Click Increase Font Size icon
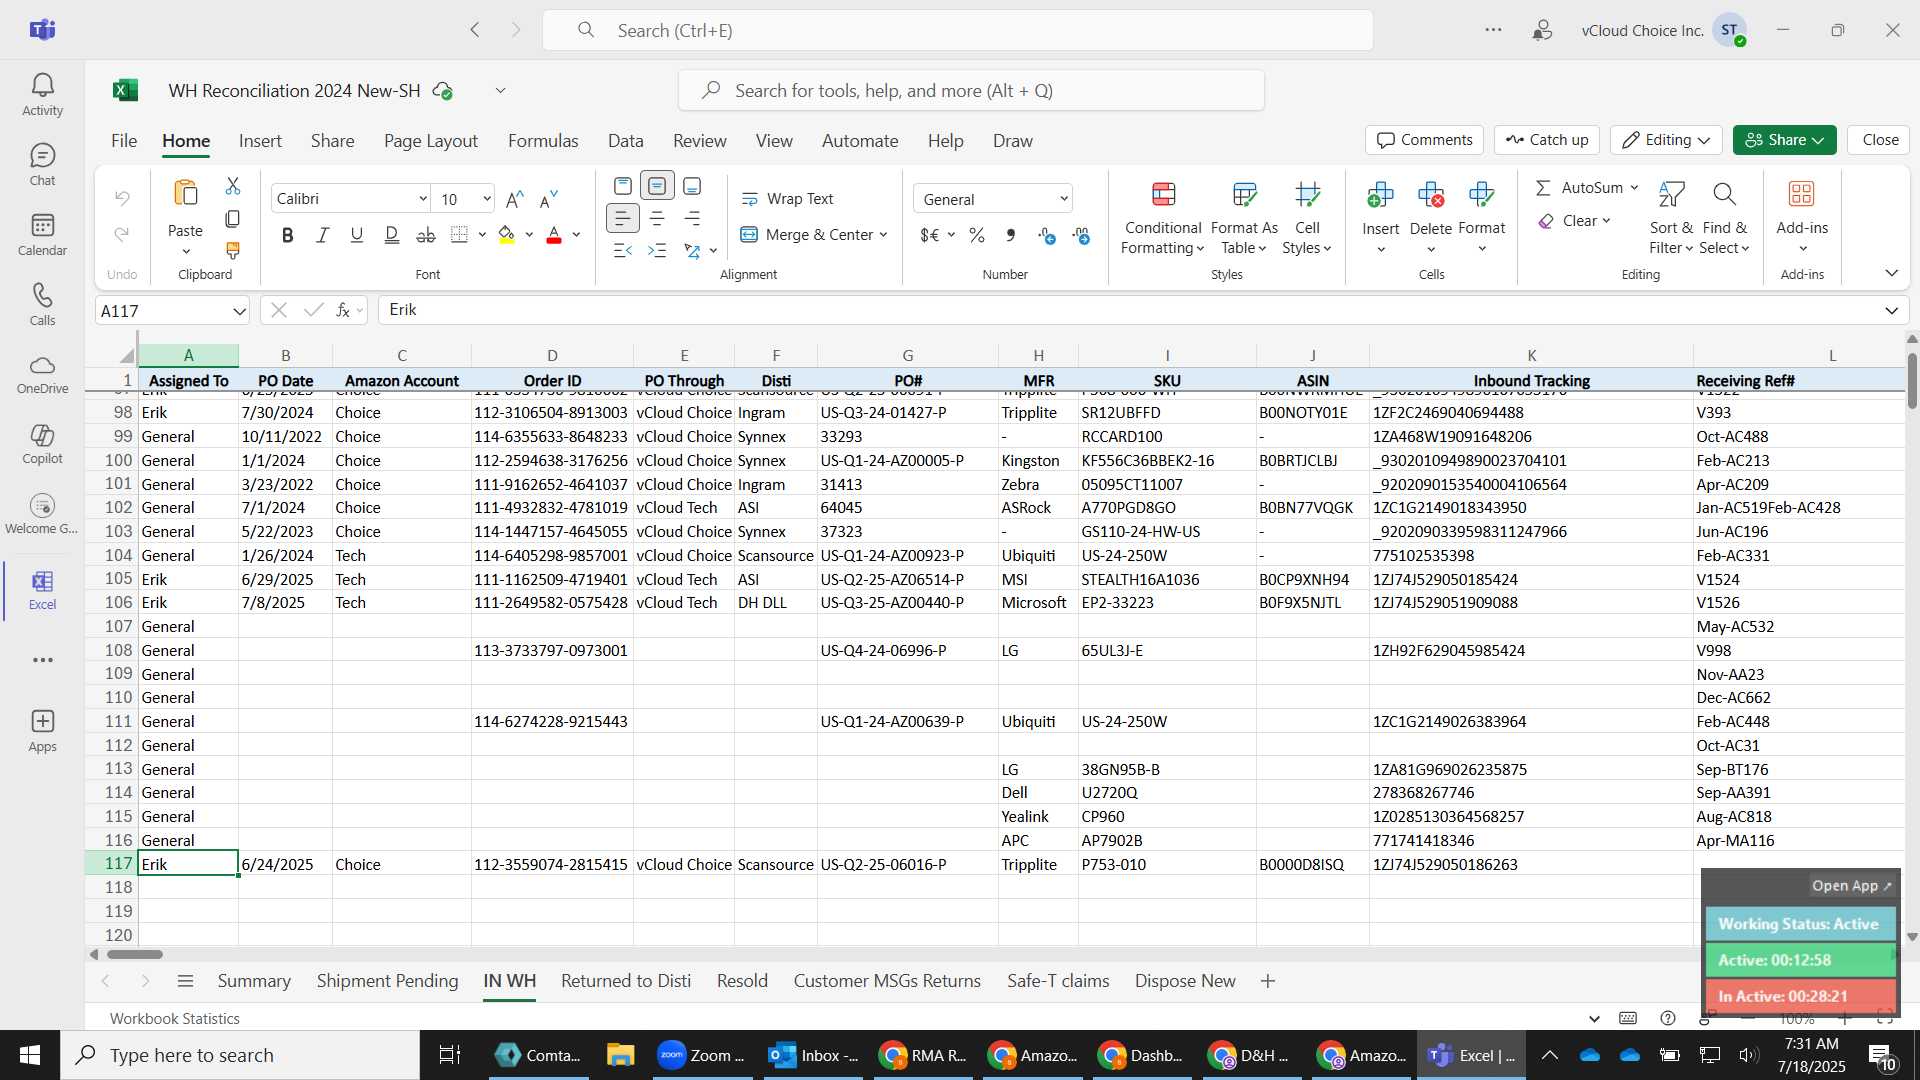1920x1080 pixels. pos(515,199)
